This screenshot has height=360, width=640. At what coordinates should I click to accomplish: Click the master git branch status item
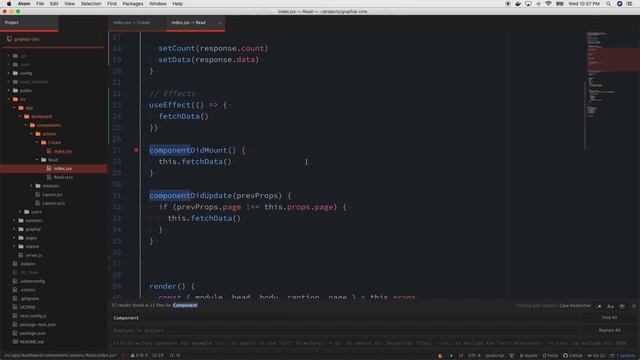pyautogui.click(x=529, y=356)
